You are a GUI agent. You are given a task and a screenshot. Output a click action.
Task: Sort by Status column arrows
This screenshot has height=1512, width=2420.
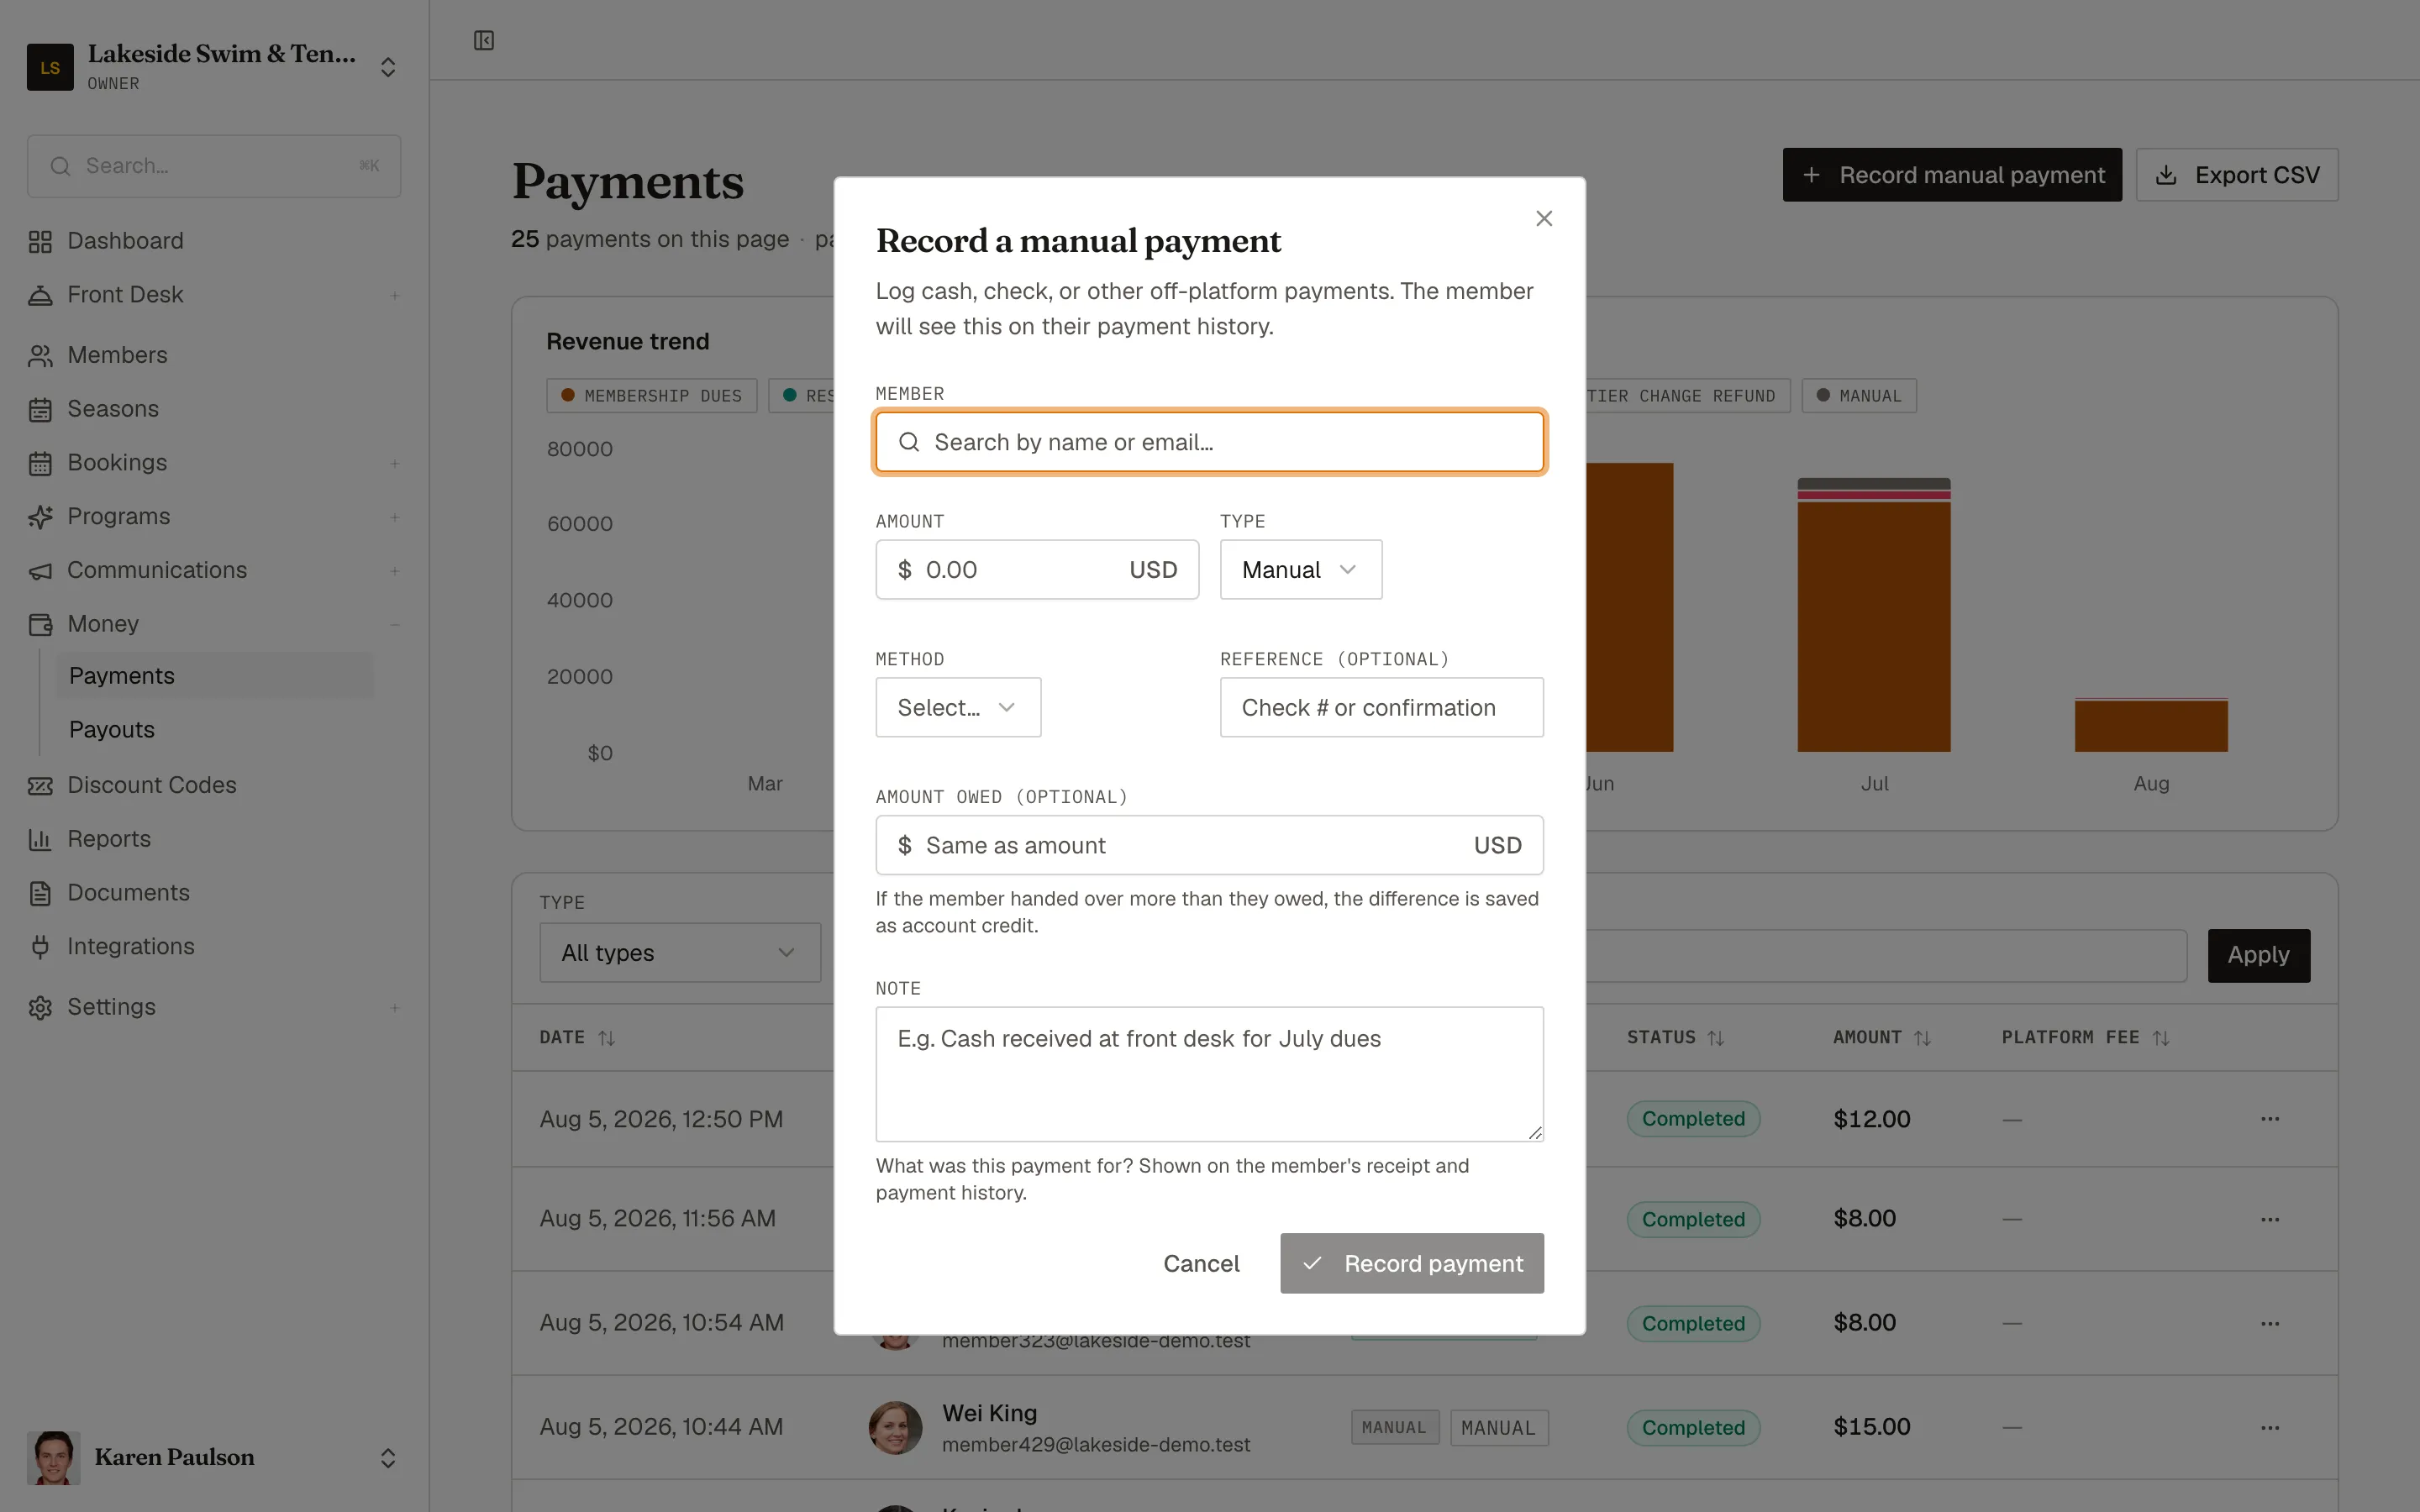pyautogui.click(x=1716, y=1038)
